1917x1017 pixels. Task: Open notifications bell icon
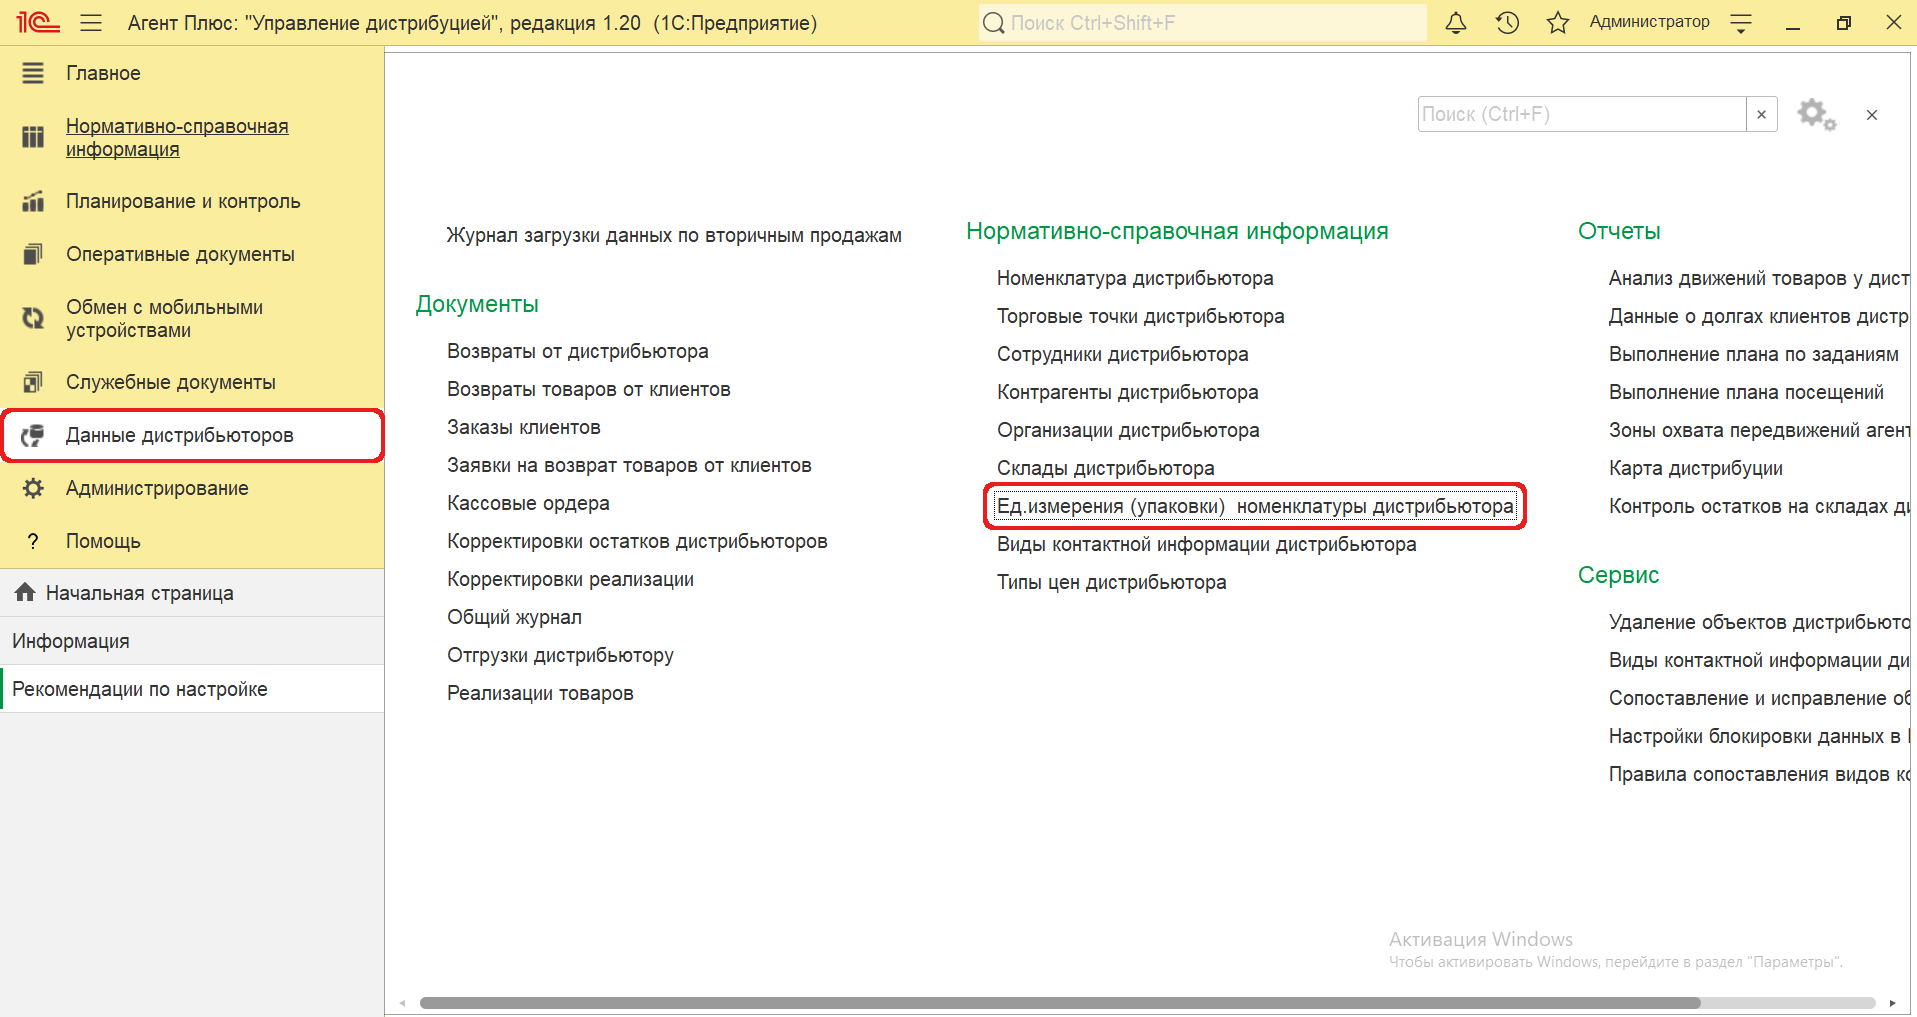point(1456,22)
